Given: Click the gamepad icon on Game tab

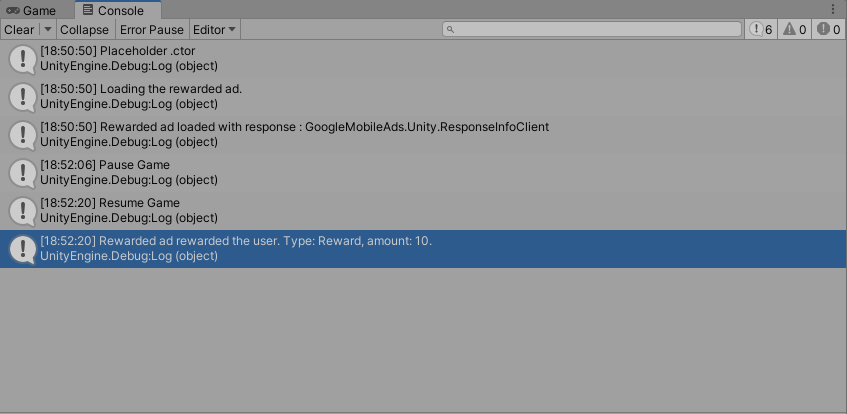Looking at the screenshot, I should tap(13, 11).
